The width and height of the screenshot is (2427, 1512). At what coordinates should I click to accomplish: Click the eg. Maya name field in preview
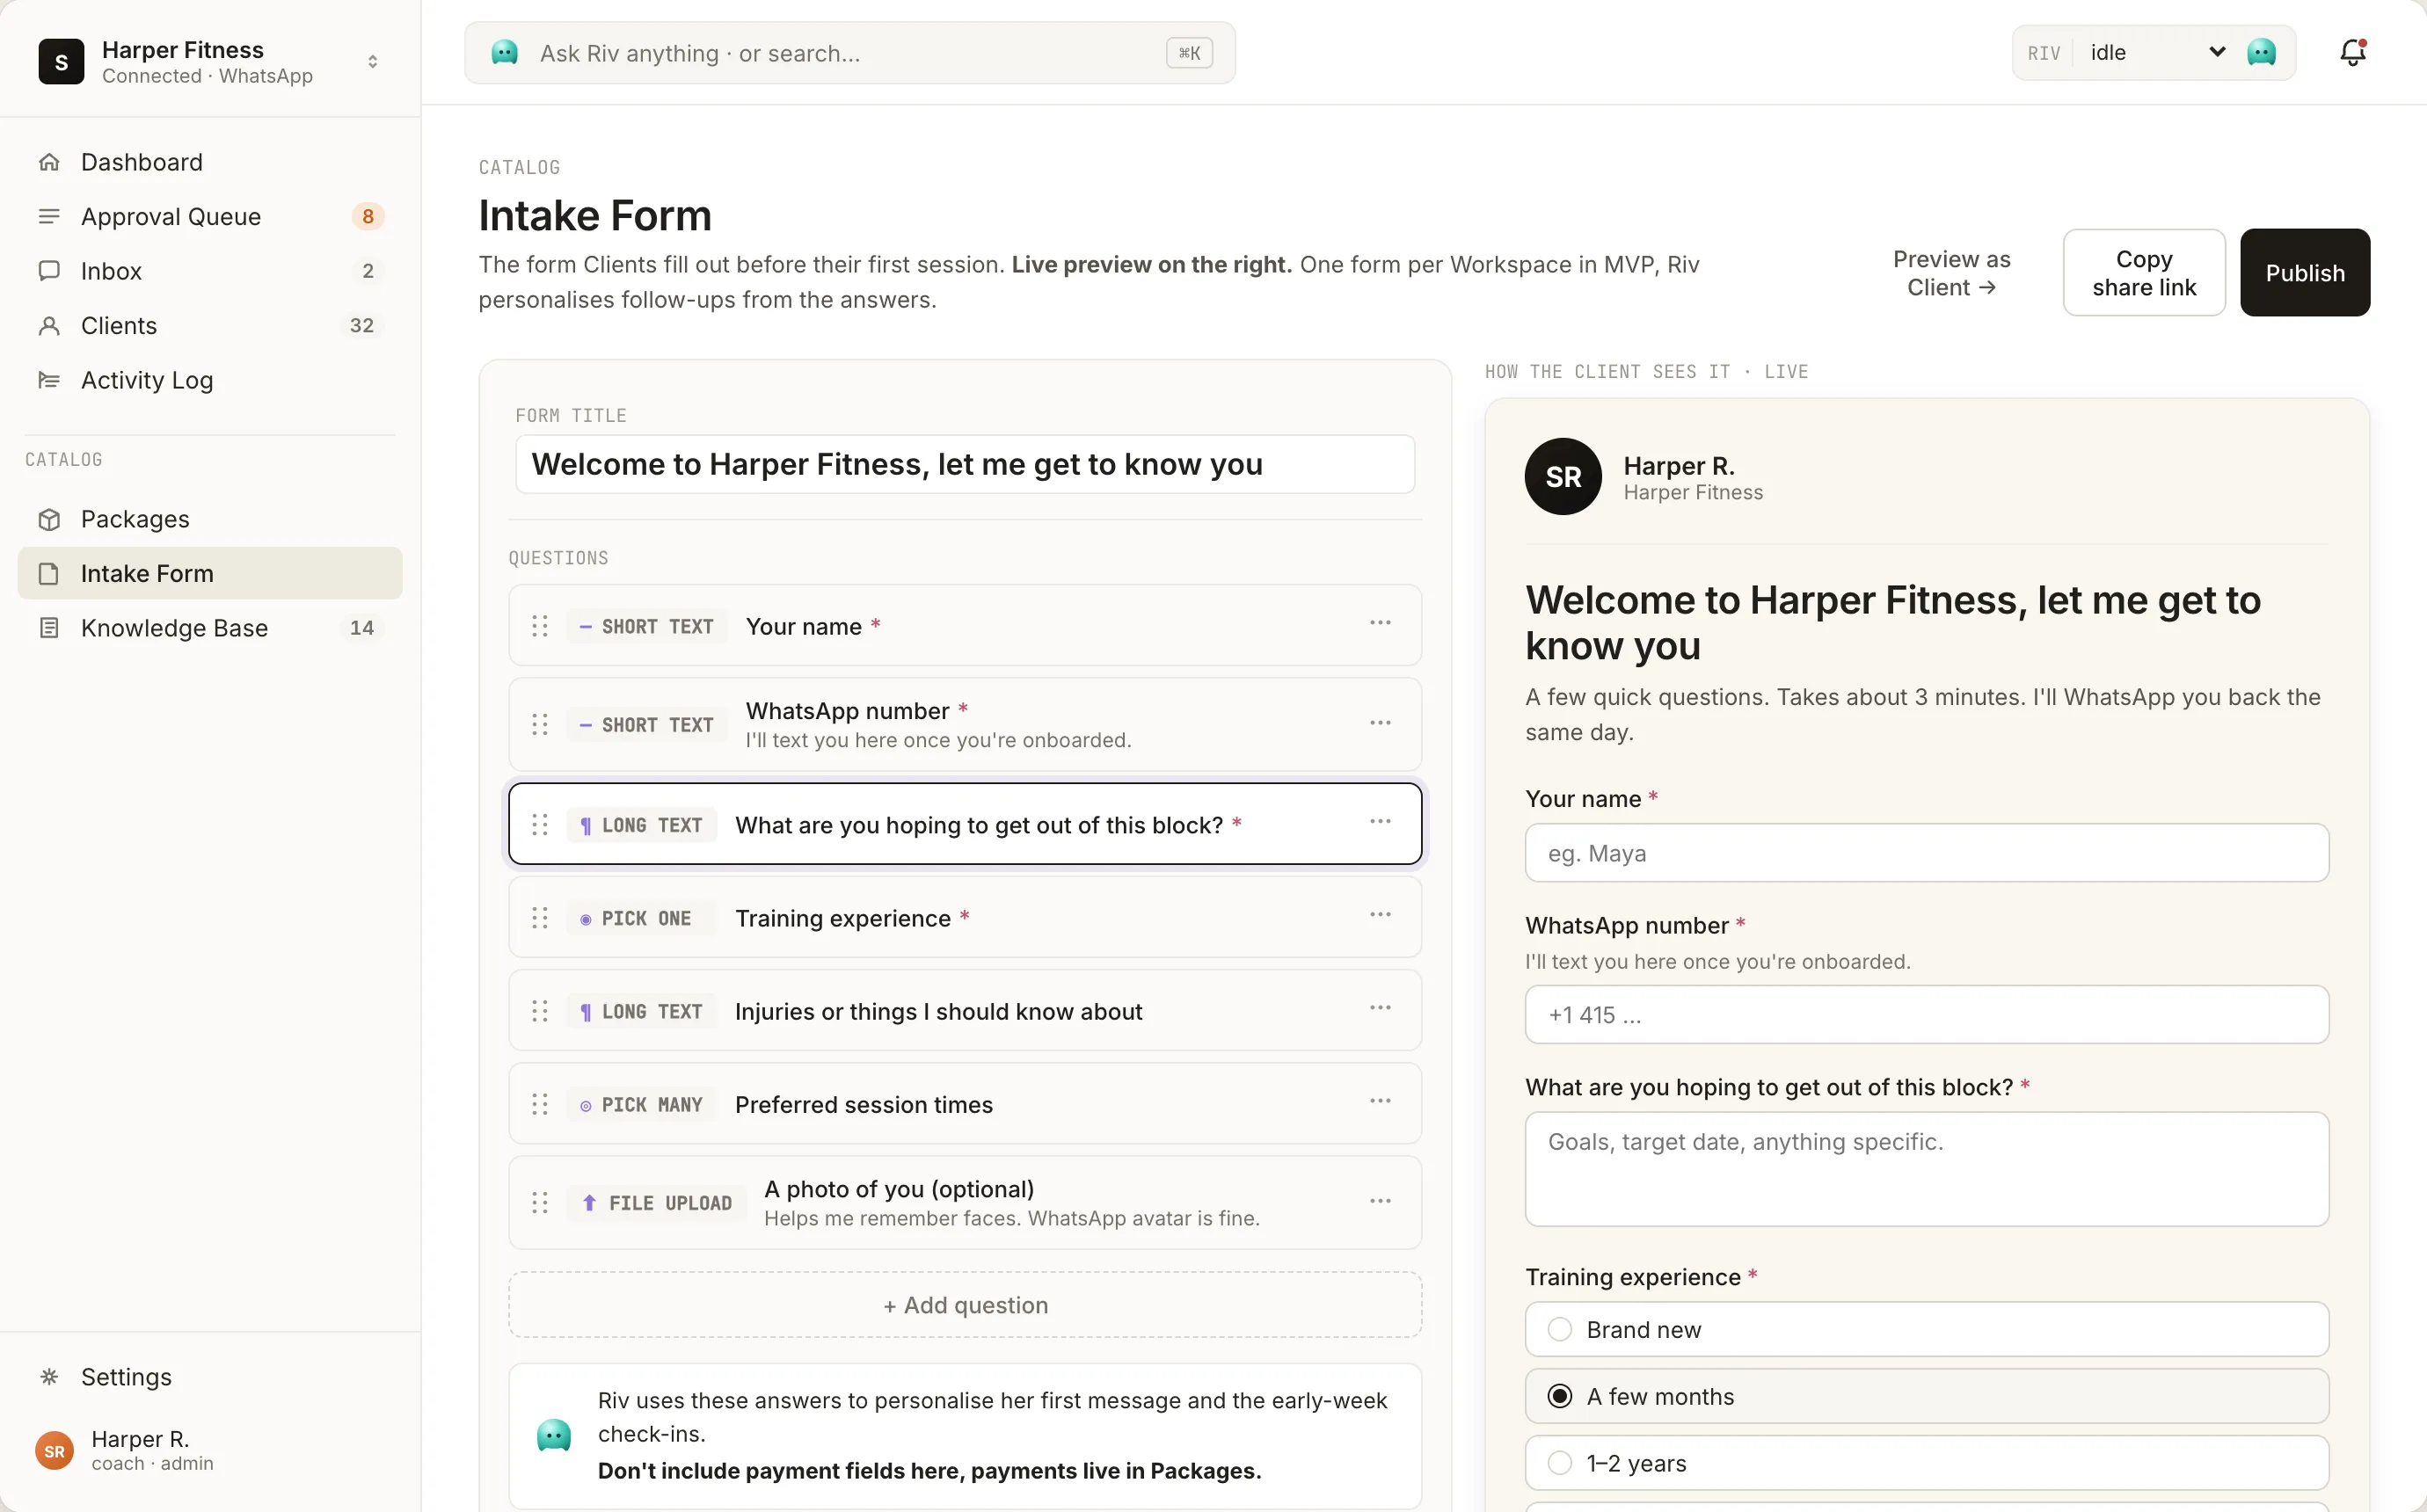1927,853
